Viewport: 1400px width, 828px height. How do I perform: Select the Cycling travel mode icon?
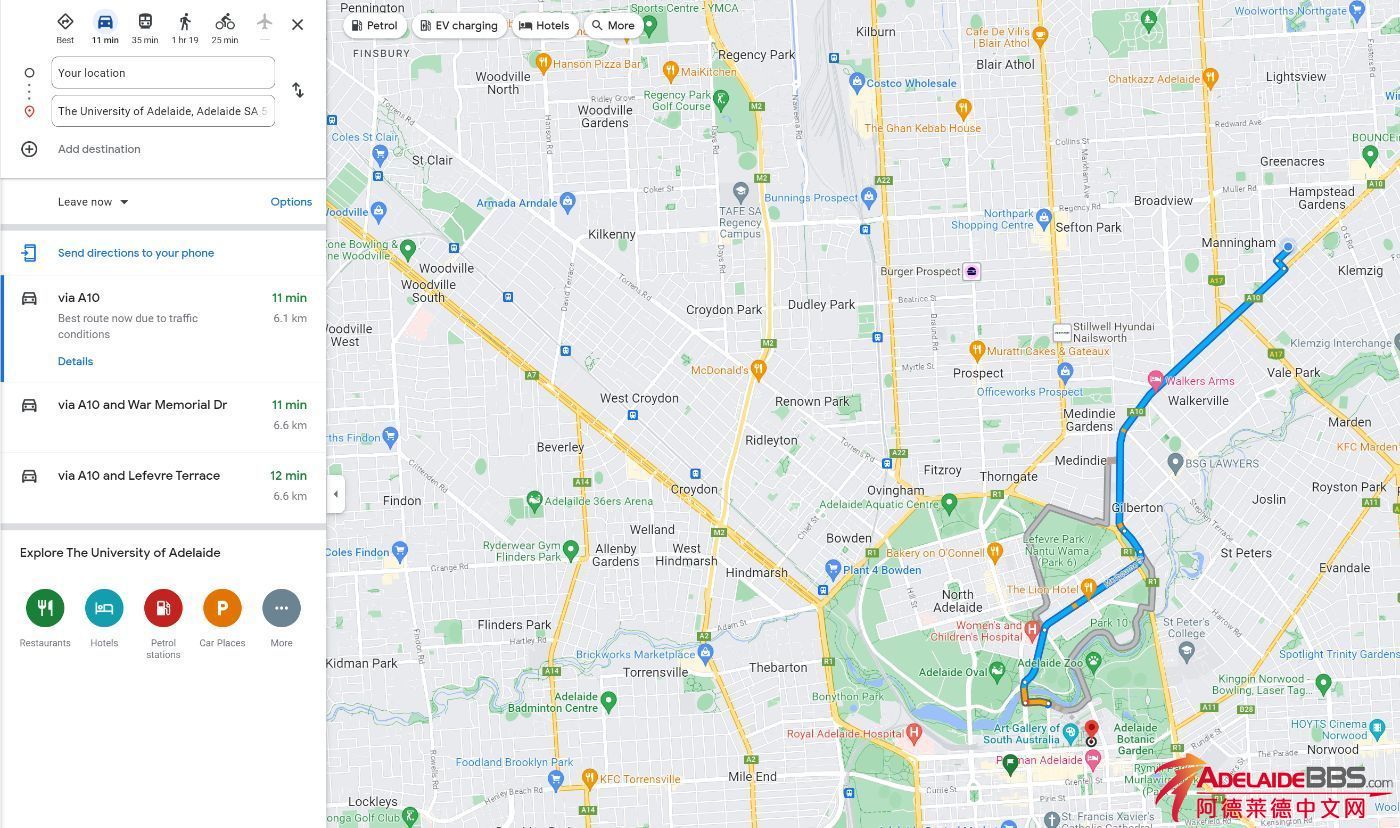225,22
